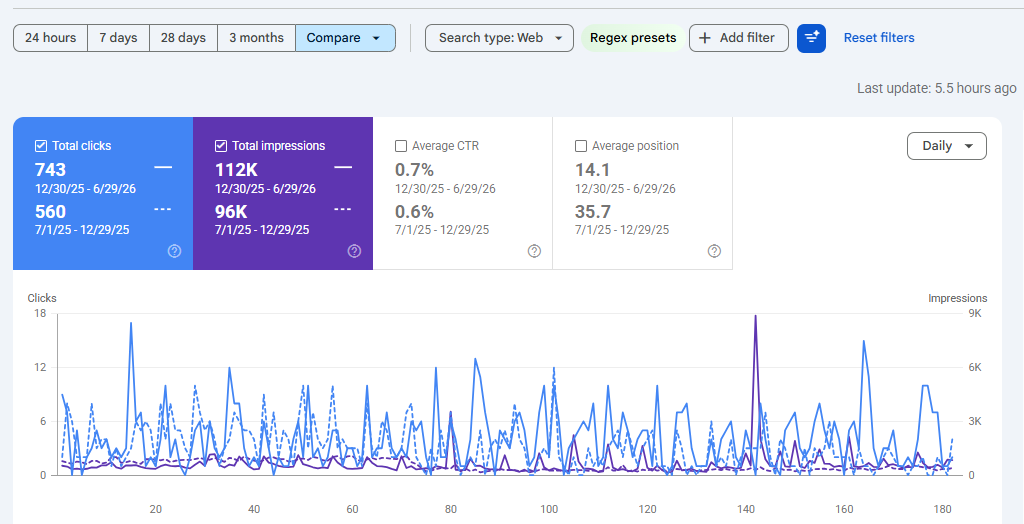Click the 180 tick label on x-axis
This screenshot has width=1024, height=524.
click(943, 510)
